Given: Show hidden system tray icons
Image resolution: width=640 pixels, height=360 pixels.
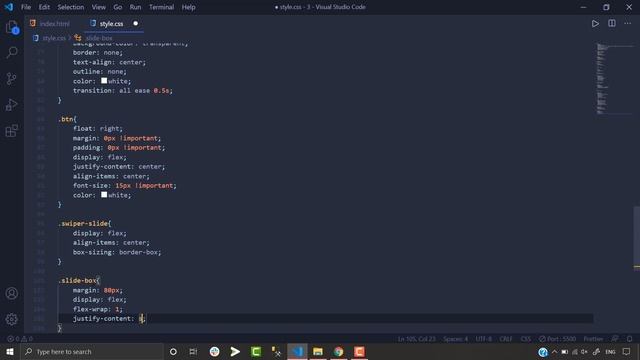Looking at the screenshot, I should (x=554, y=351).
